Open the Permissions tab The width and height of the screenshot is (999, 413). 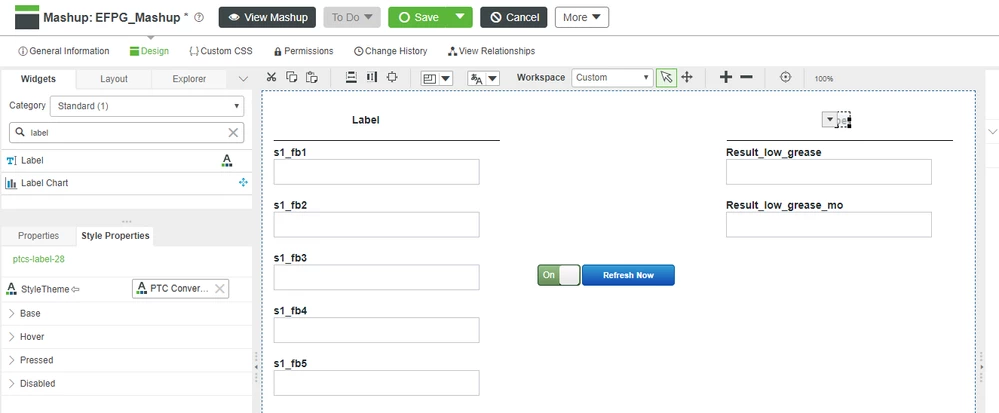(303, 51)
